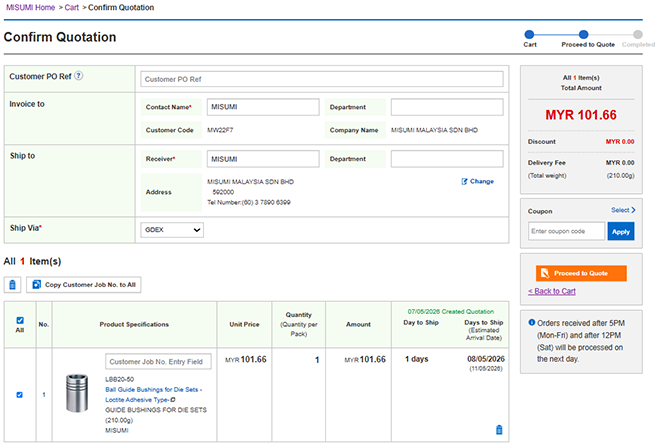The width and height of the screenshot is (660, 443).
Task: Click the 08/05/2026 ship date cell
Action: tap(486, 359)
